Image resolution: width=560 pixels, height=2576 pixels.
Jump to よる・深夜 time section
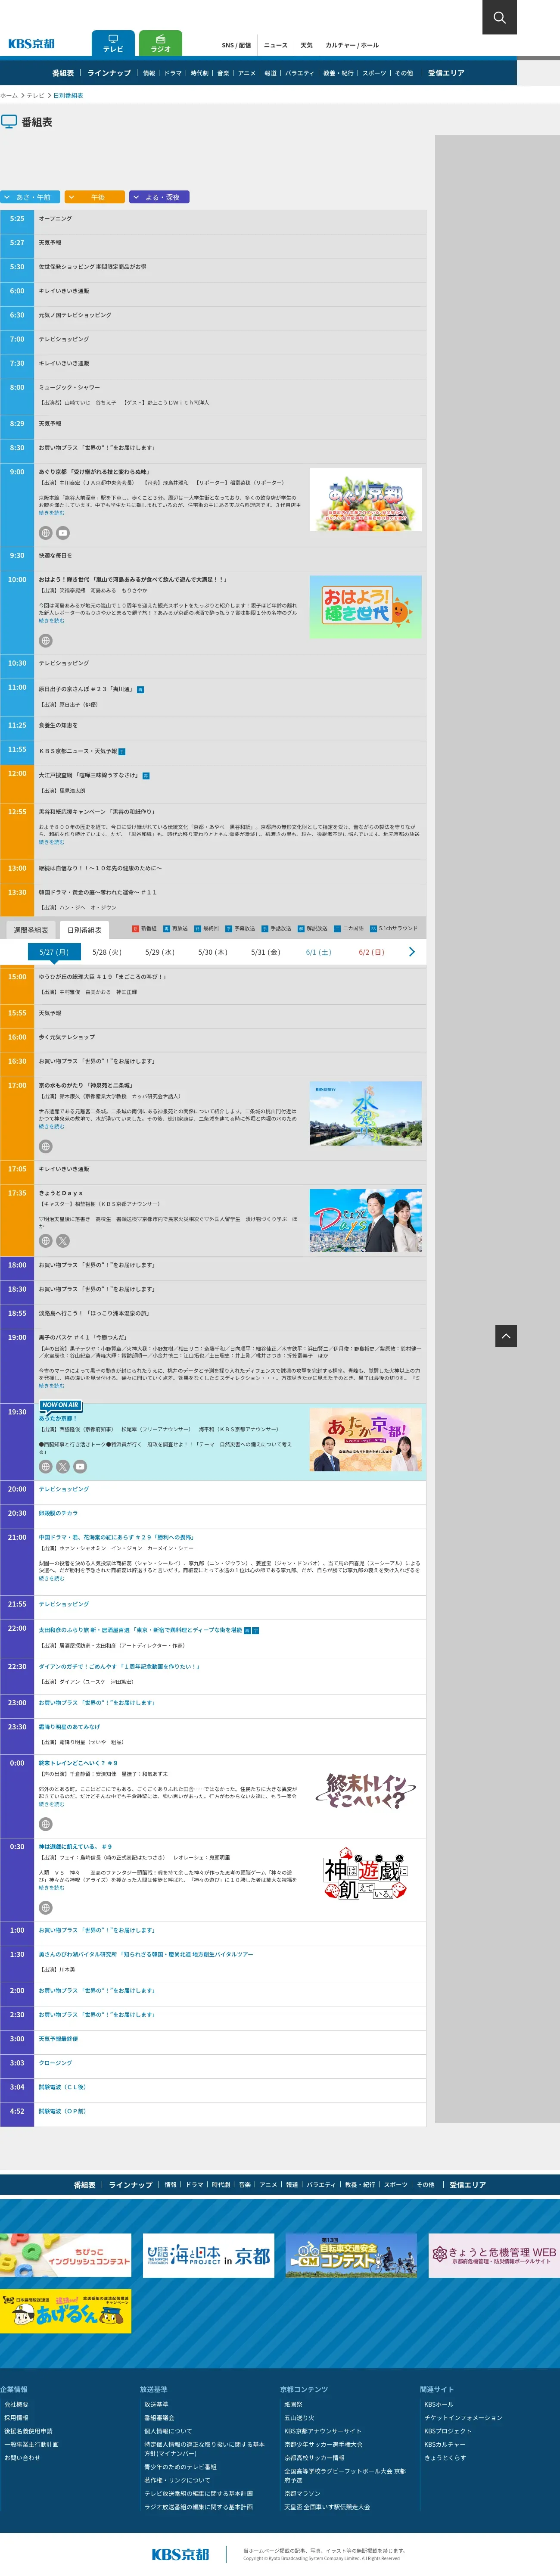159,197
